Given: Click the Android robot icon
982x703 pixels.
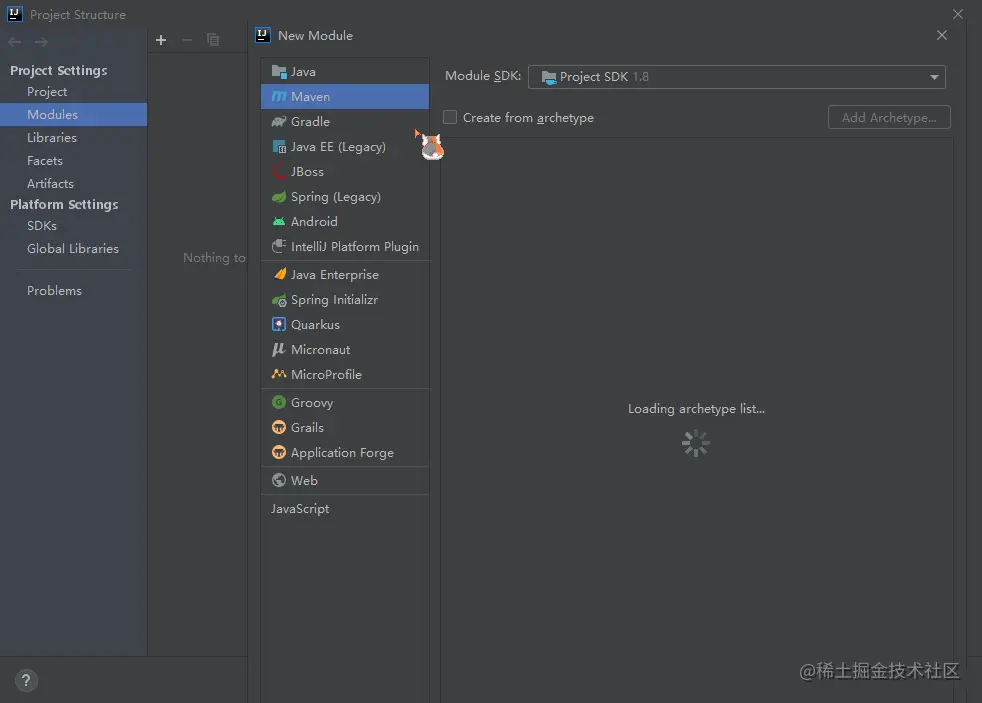Looking at the screenshot, I should [x=279, y=222].
